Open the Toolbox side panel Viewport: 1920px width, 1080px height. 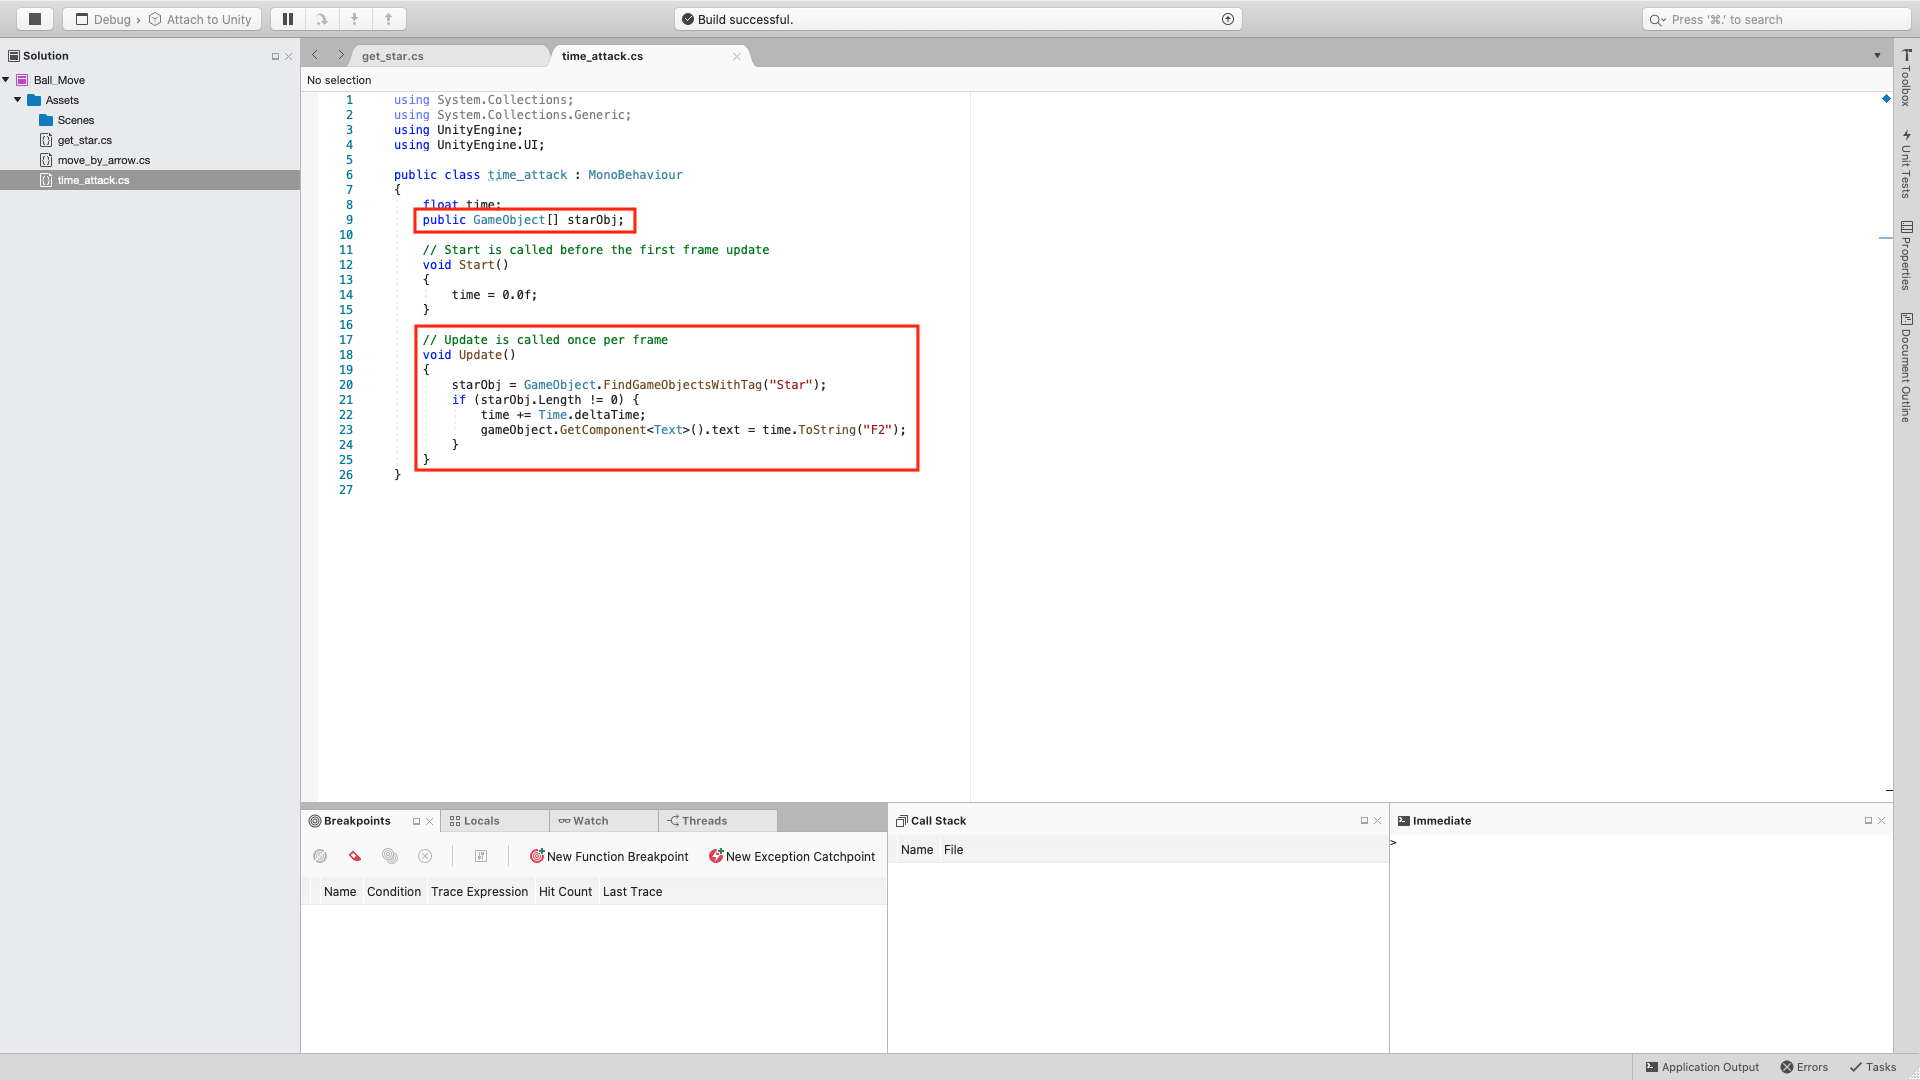[x=1906, y=78]
